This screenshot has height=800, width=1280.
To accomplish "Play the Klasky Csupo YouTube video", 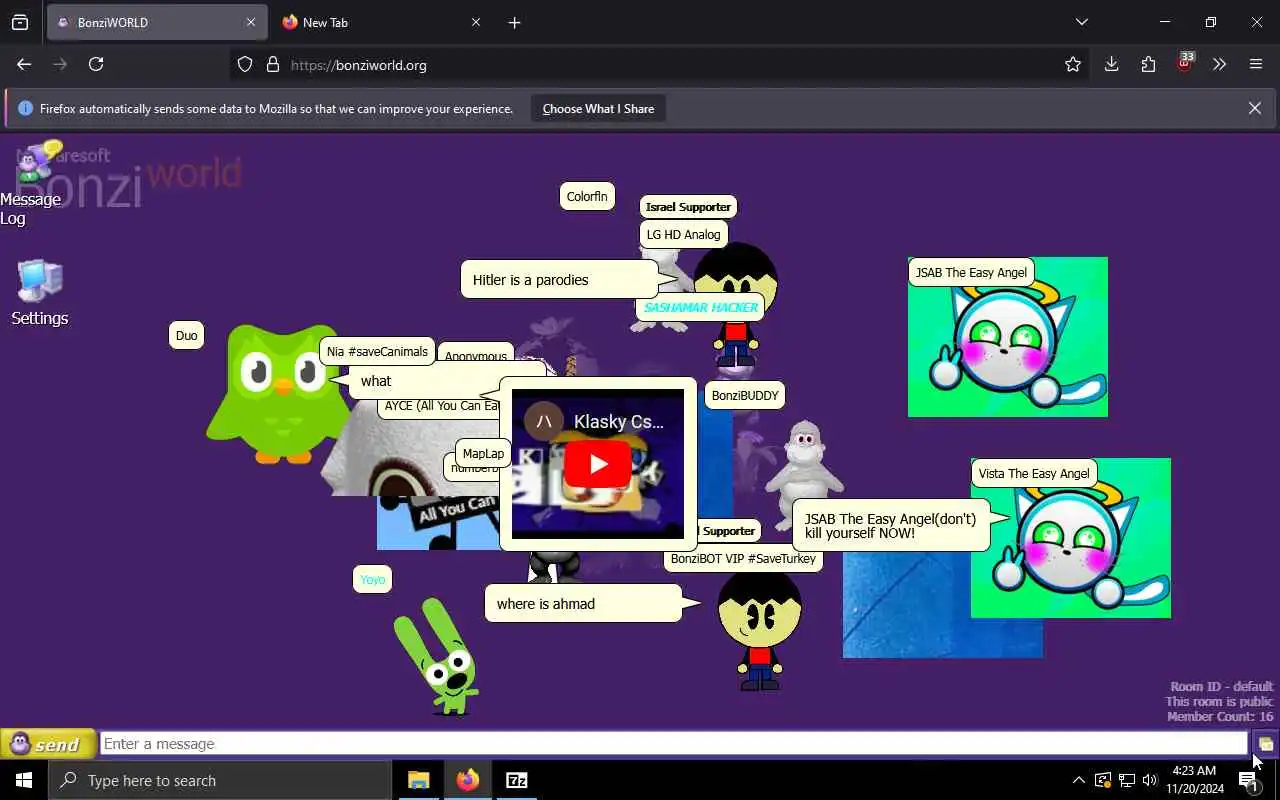I will click(597, 464).
